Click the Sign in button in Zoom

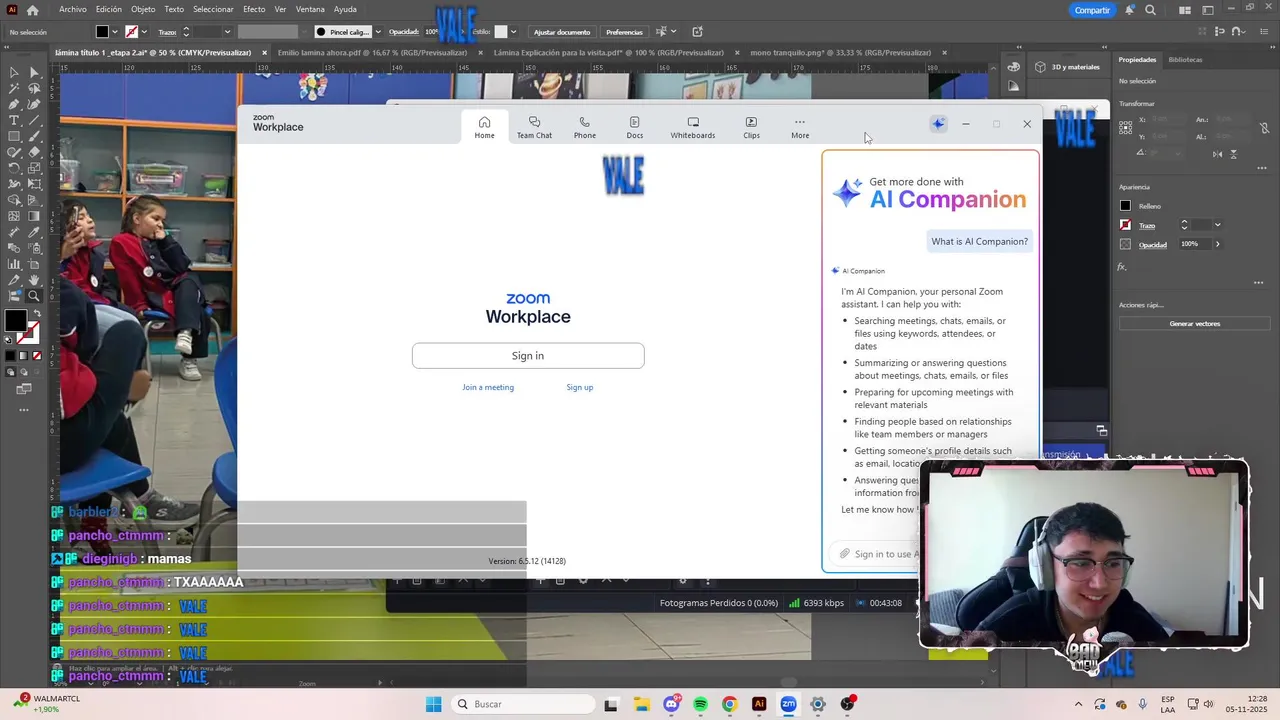click(528, 356)
